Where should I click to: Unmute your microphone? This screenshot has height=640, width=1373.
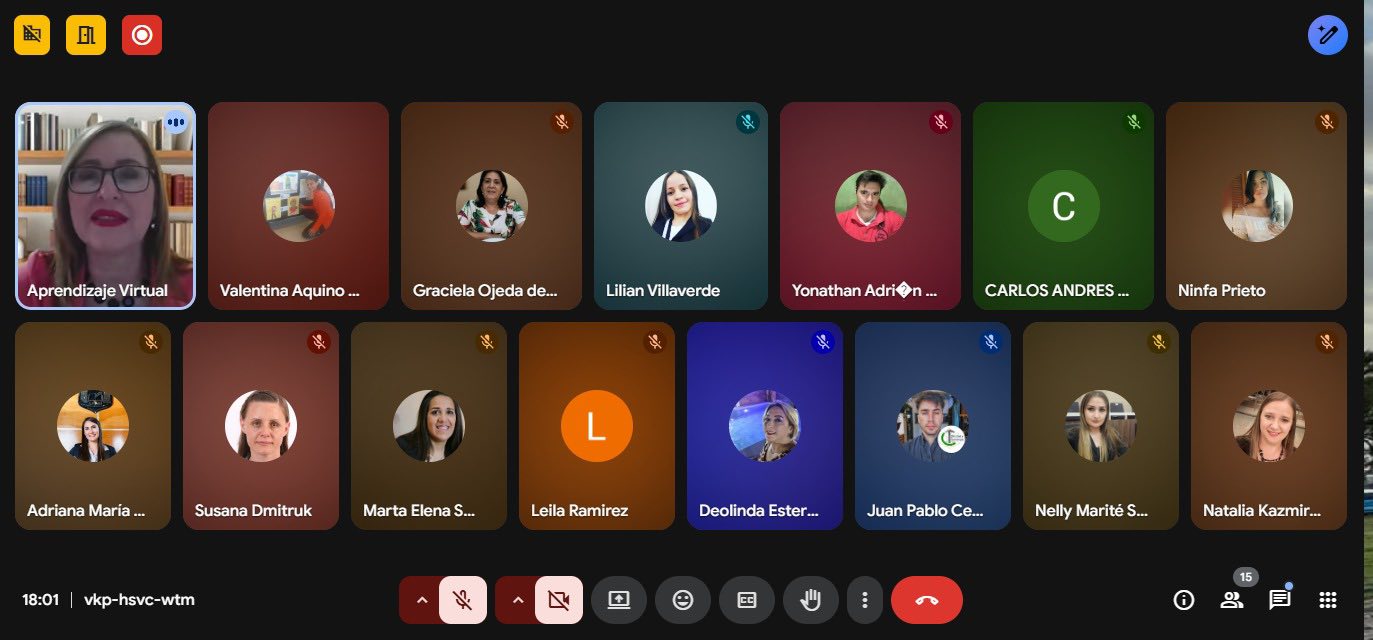462,600
